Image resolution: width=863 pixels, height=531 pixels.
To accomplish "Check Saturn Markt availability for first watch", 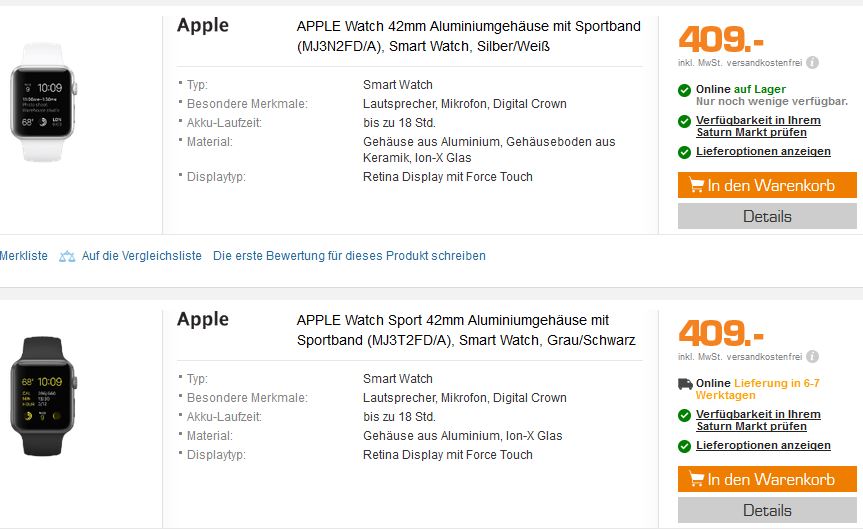I will point(758,126).
